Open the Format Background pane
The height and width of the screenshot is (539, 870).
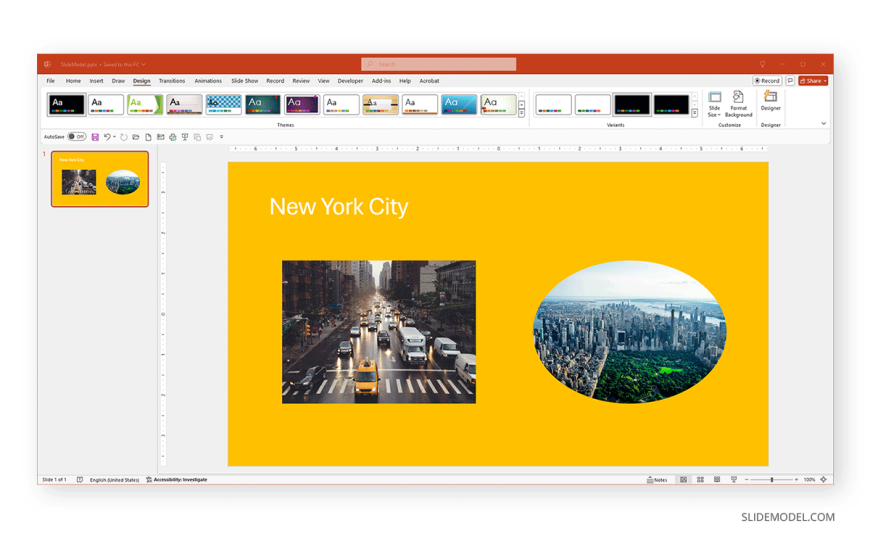click(x=739, y=104)
